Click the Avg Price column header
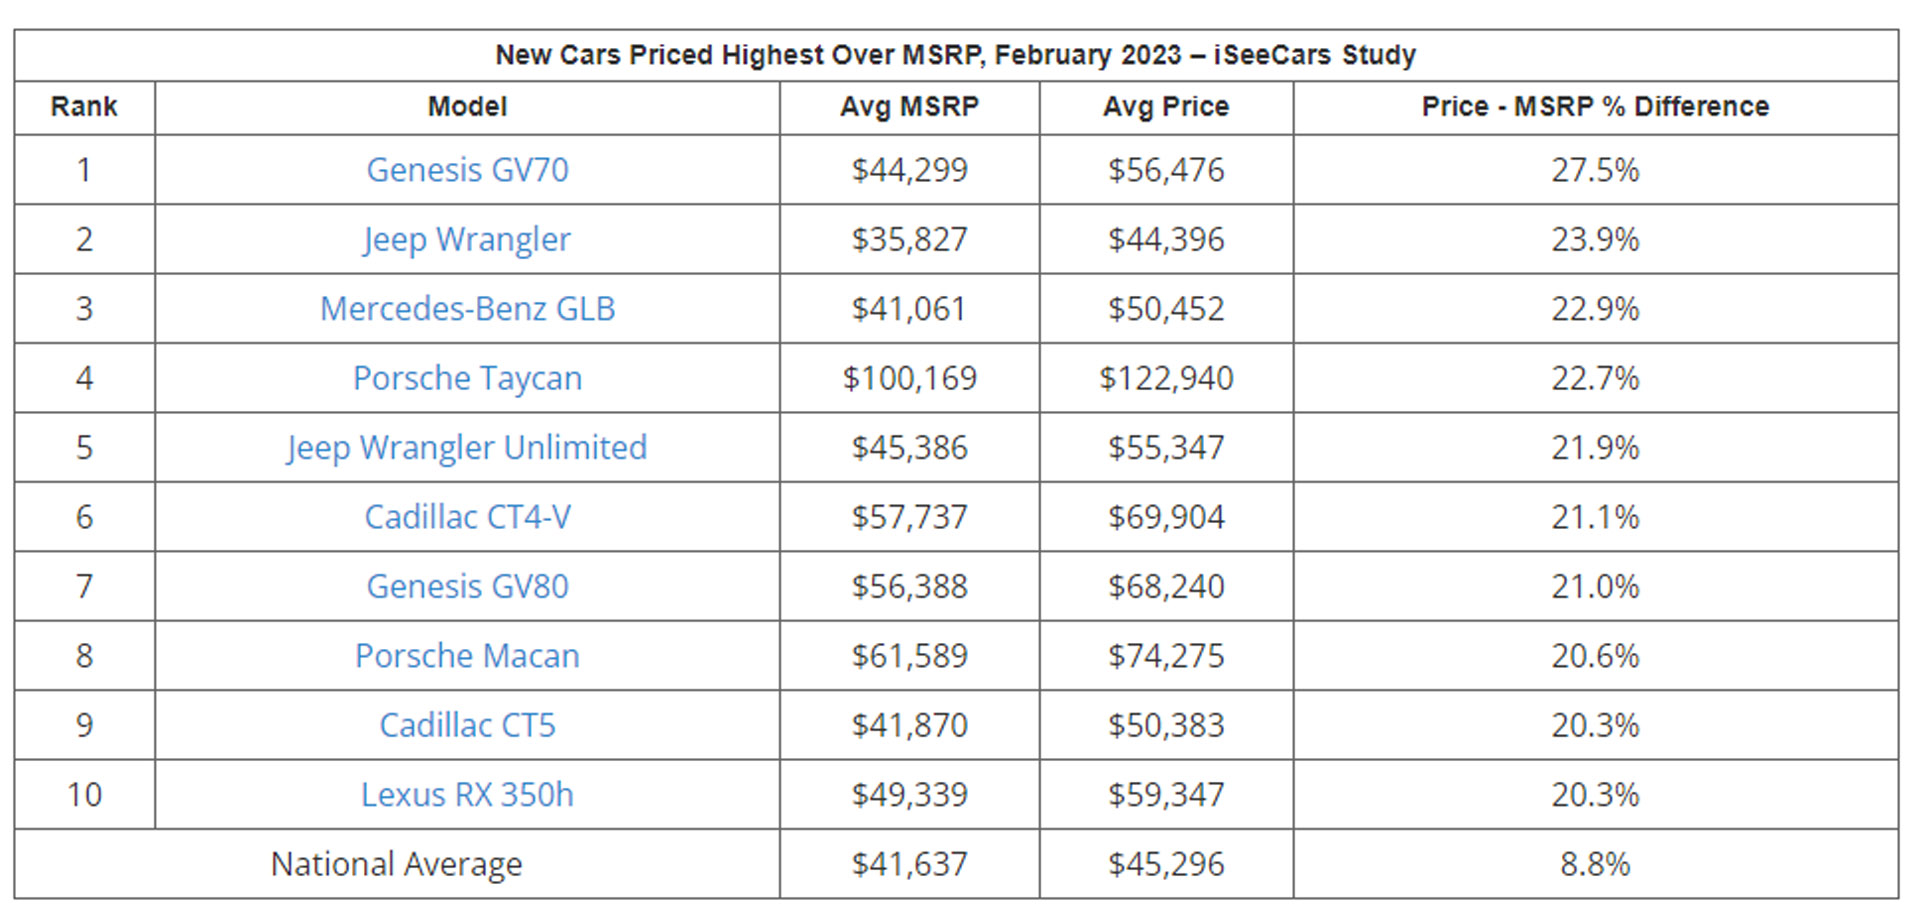Viewport: 1920px width, 921px height. 1166,107
